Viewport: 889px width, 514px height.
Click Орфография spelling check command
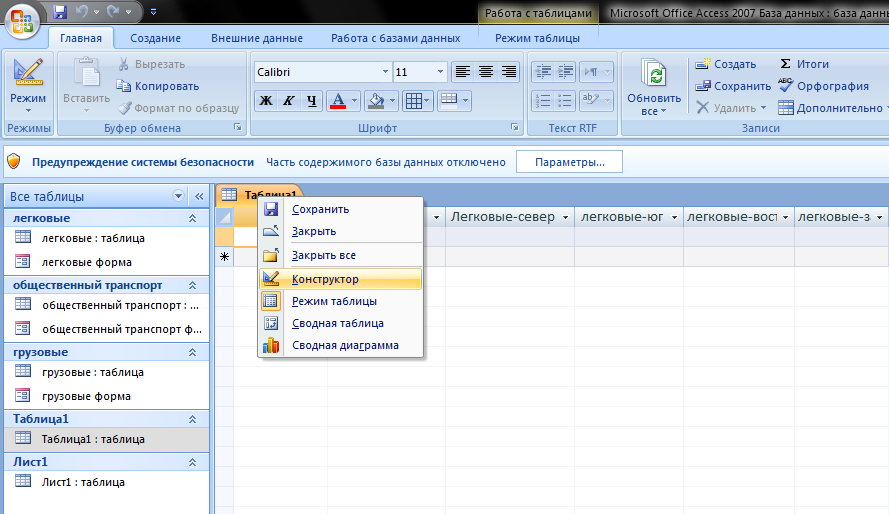[x=823, y=86]
